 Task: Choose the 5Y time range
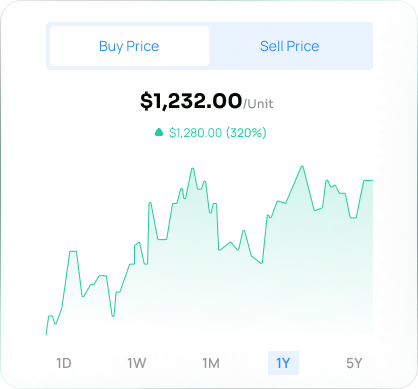pyautogui.click(x=354, y=363)
